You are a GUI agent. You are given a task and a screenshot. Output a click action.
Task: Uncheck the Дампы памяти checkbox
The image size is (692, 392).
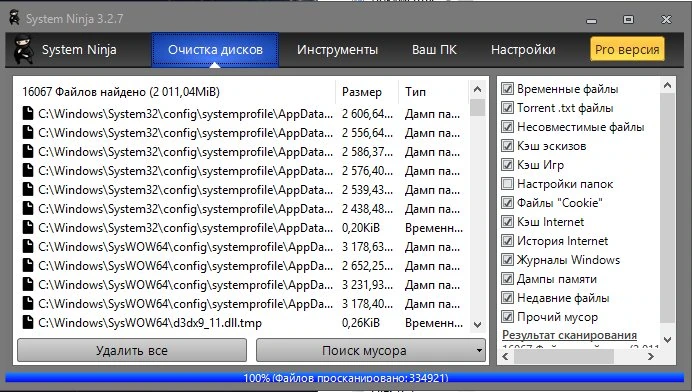point(508,279)
